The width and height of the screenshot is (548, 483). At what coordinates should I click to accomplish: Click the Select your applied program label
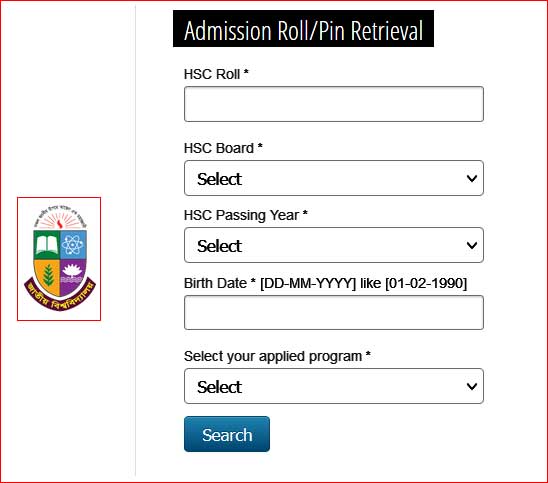[x=277, y=356]
